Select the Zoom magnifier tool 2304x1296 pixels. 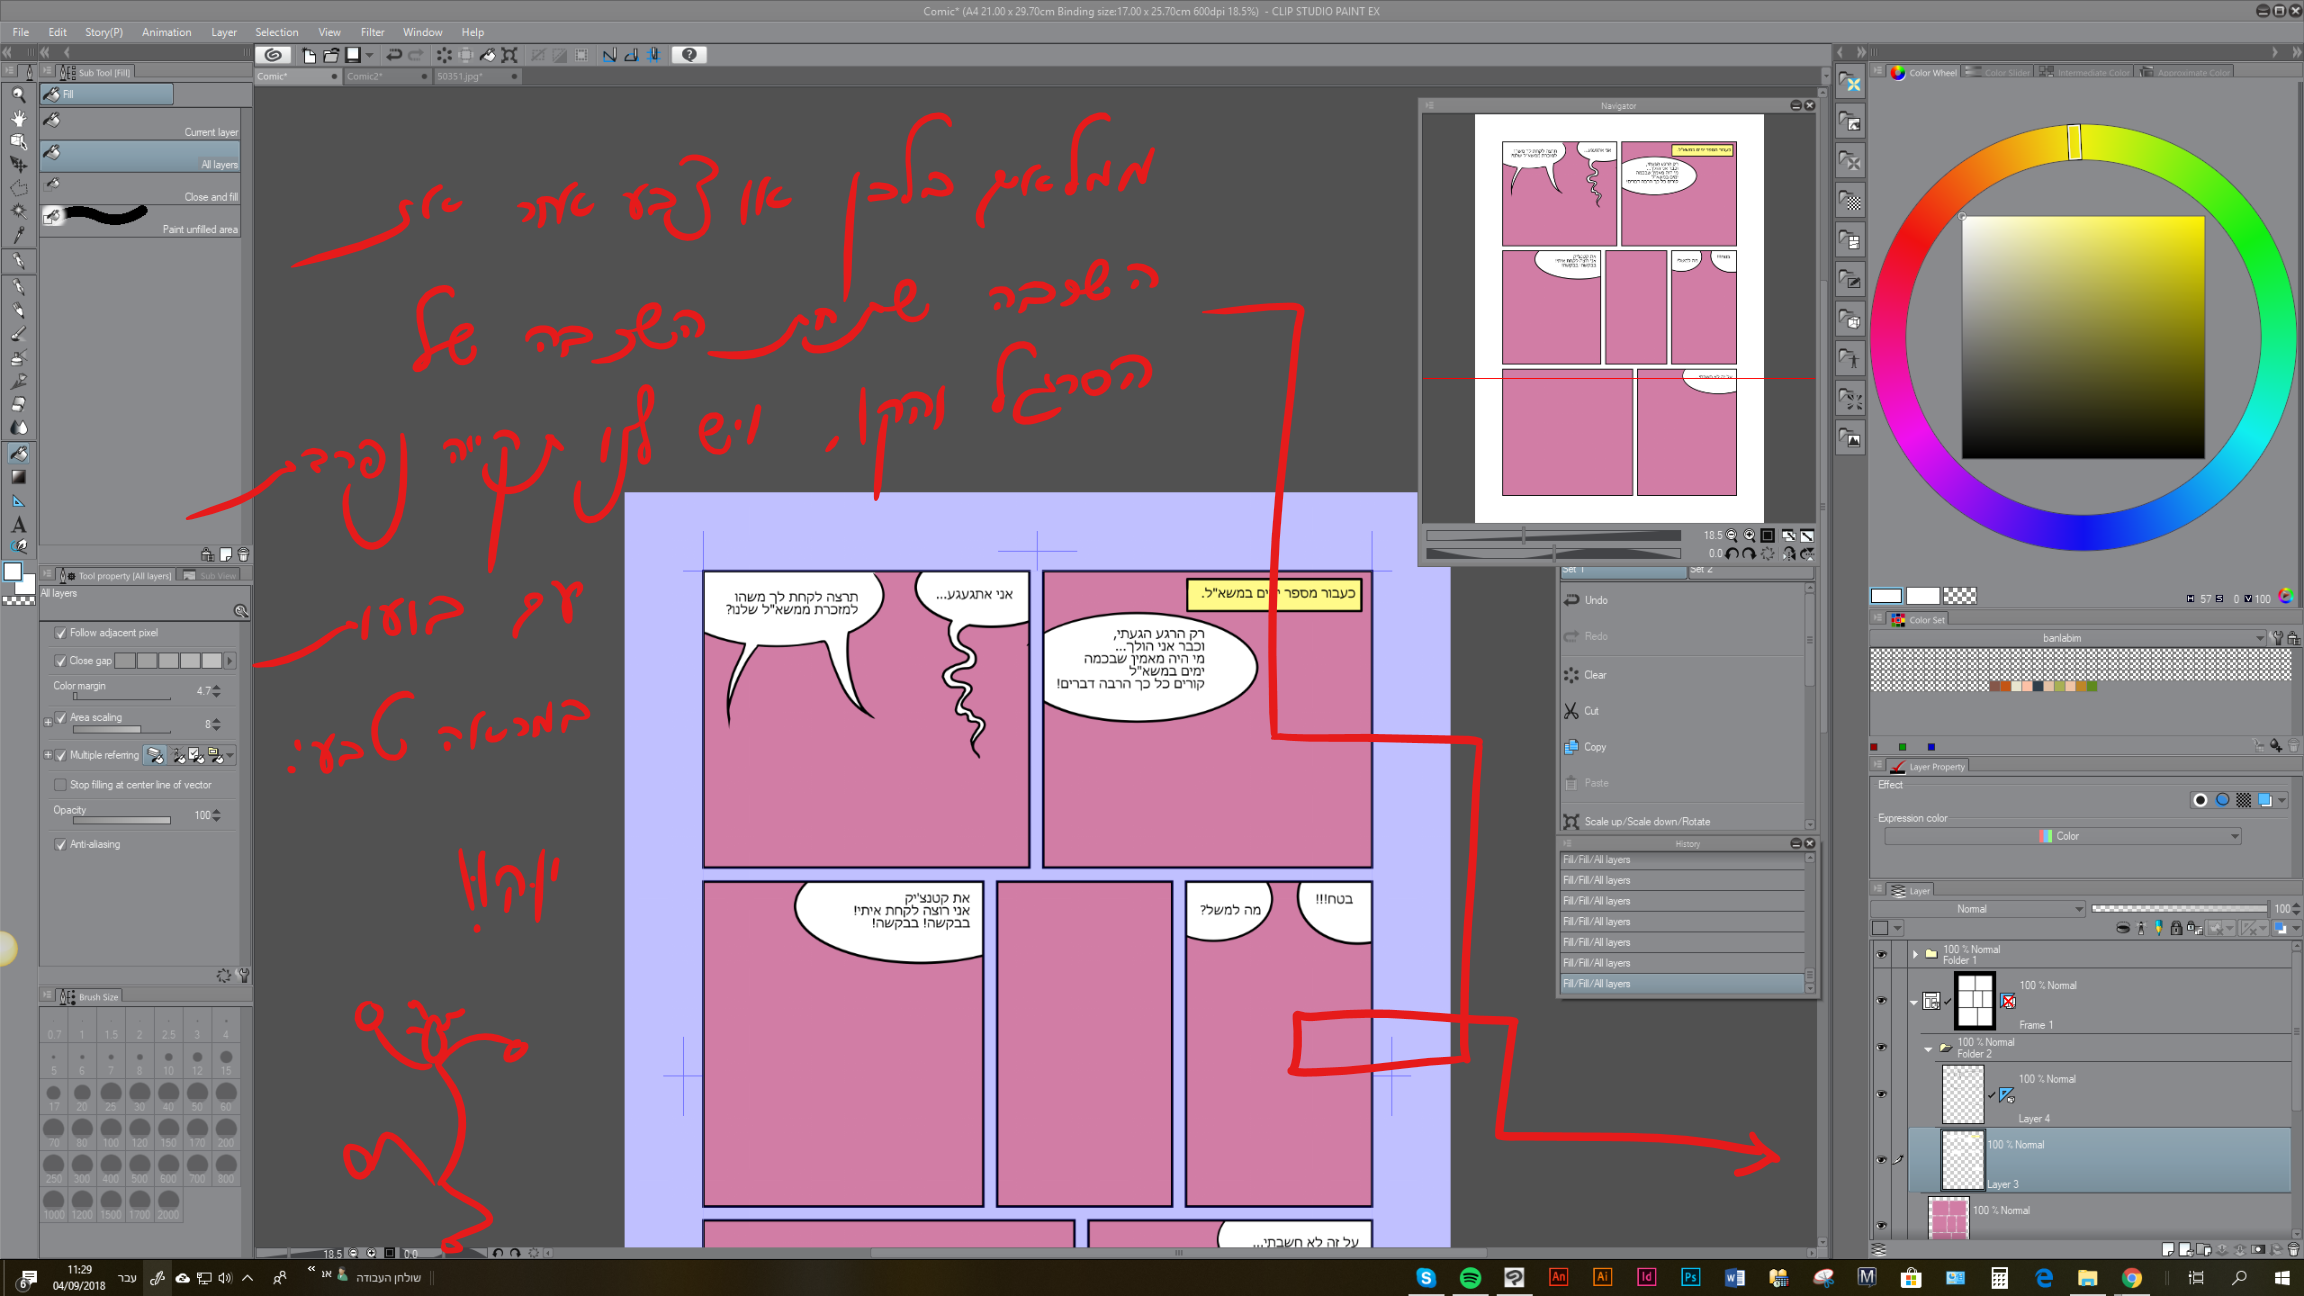[18, 94]
